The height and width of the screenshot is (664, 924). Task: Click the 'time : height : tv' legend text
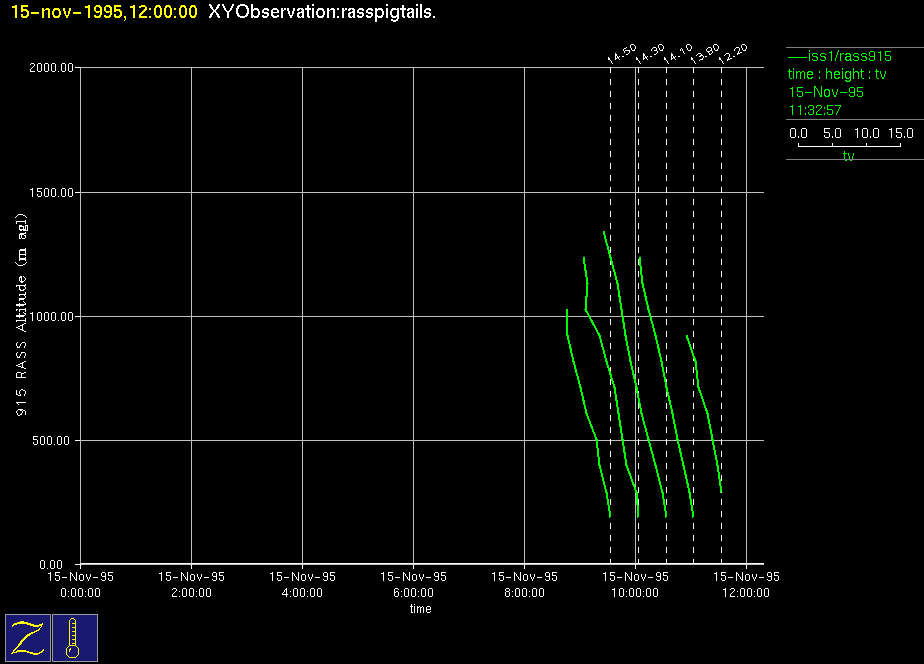[x=837, y=75]
